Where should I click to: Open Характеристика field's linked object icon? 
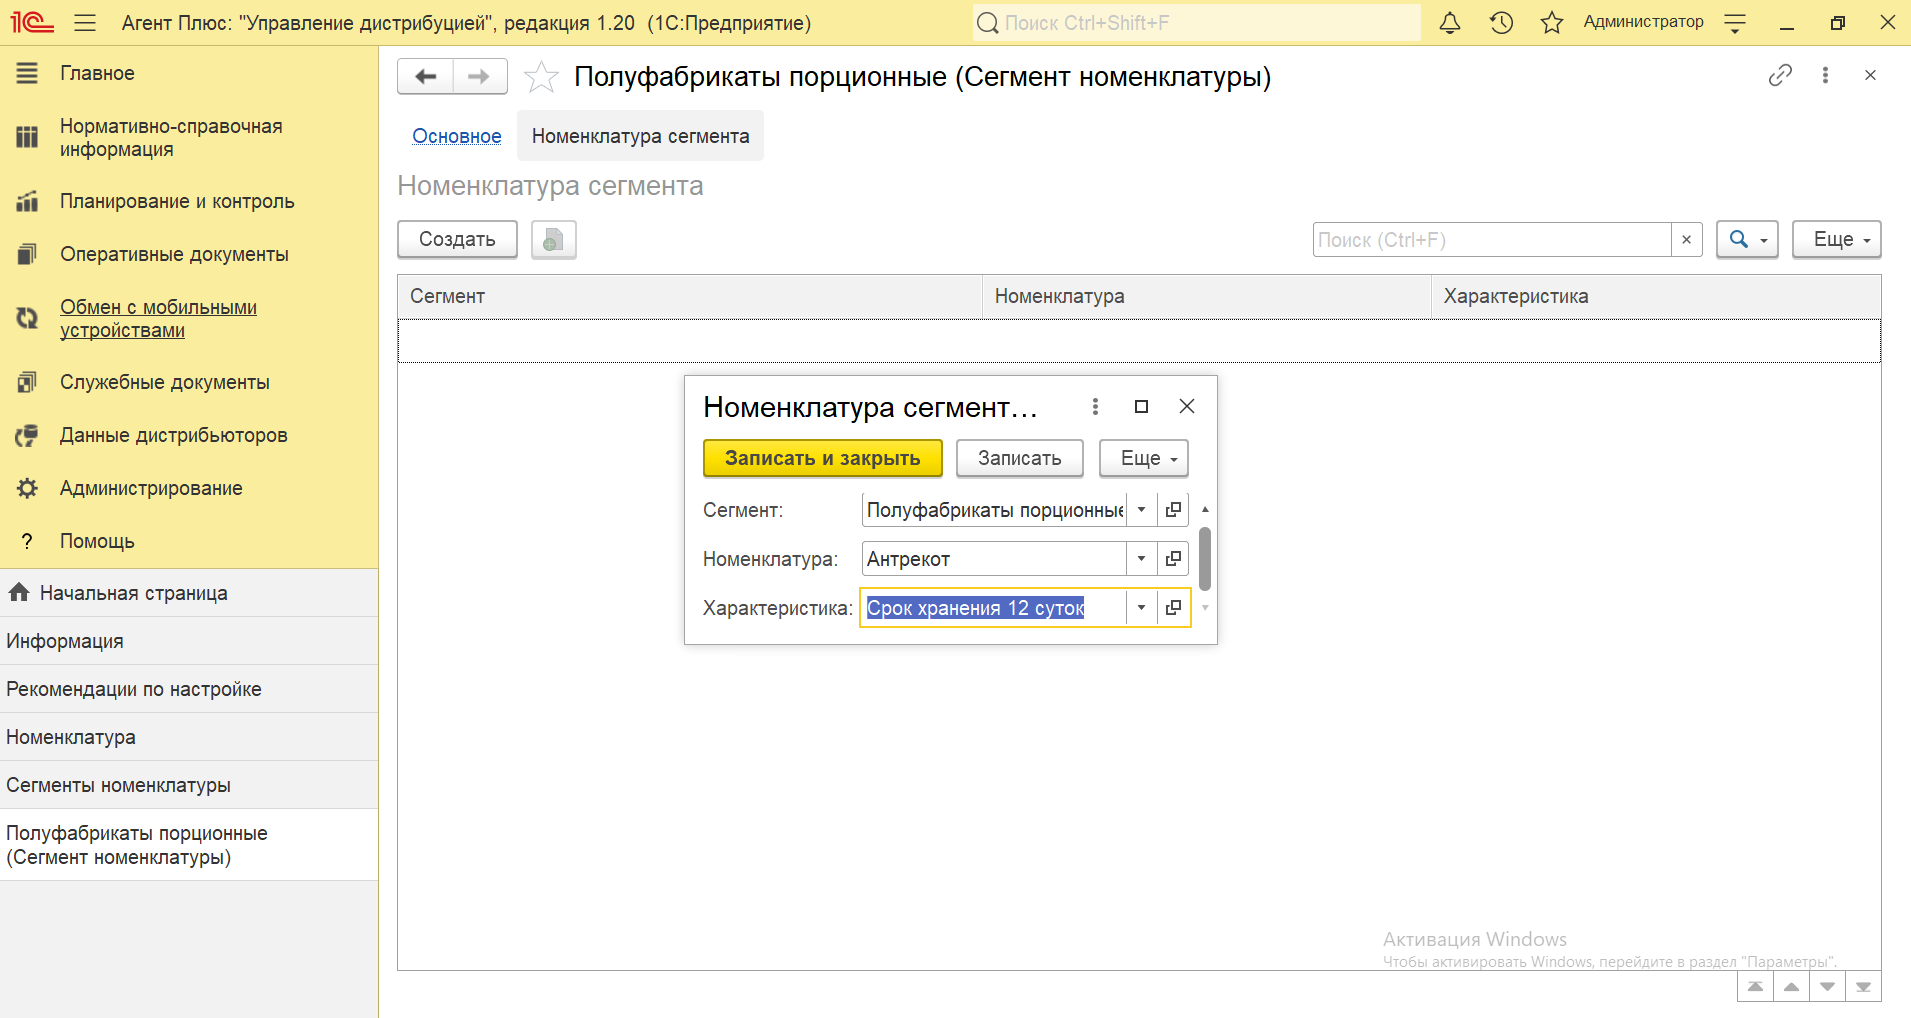click(1173, 608)
